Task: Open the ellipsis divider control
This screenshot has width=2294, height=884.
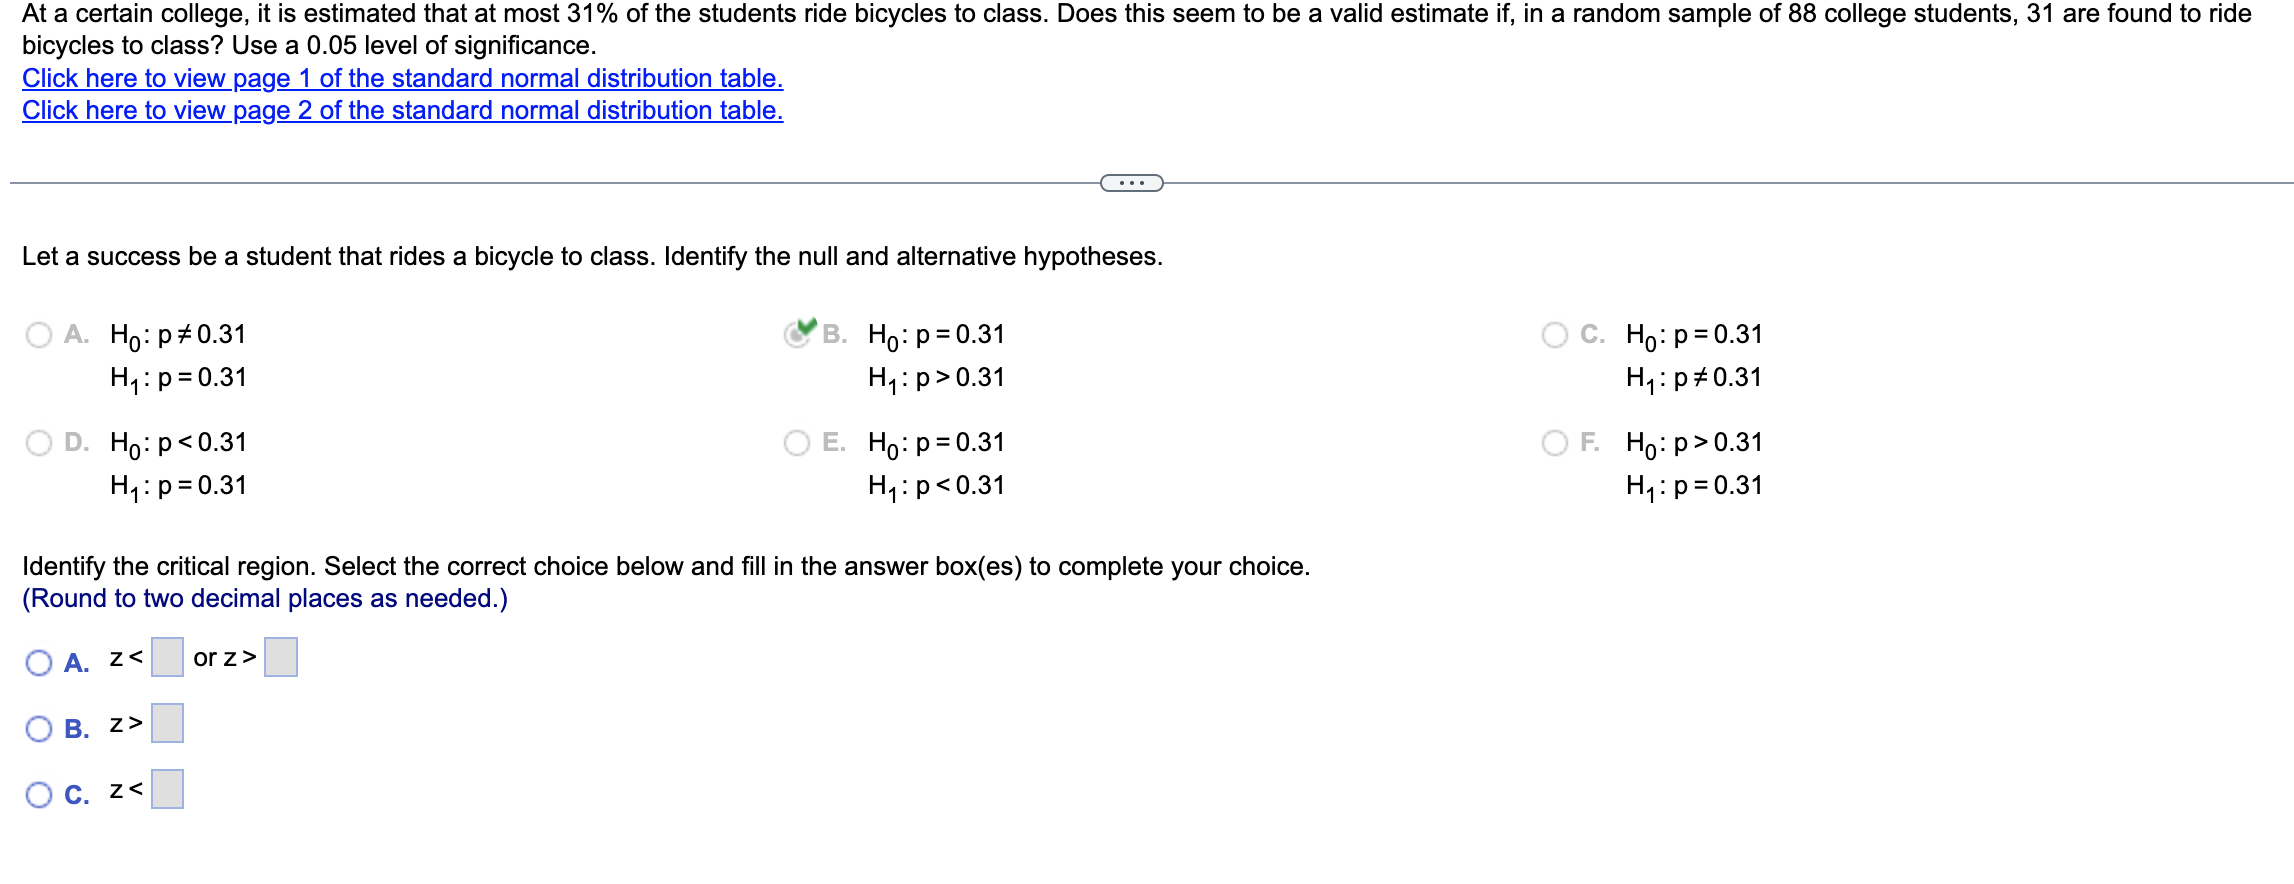Action: click(x=1131, y=182)
